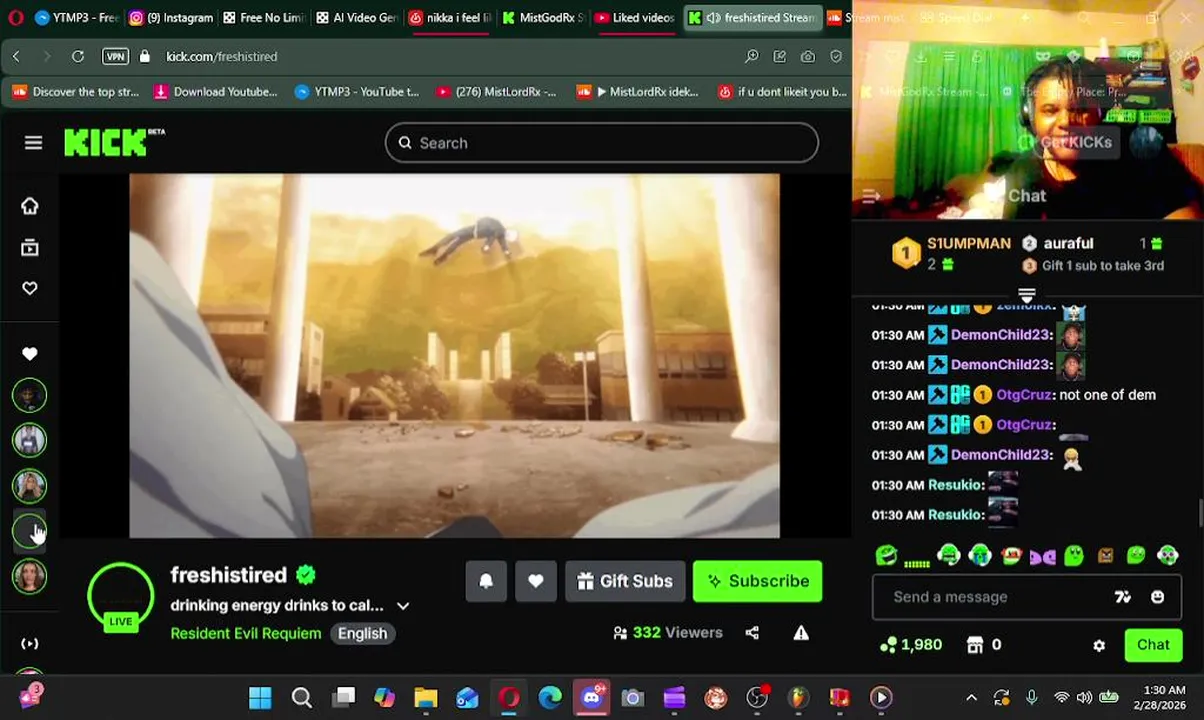Image resolution: width=1204 pixels, height=720 pixels.
Task: Switch to the MistGodRx tab
Action: click(542, 18)
